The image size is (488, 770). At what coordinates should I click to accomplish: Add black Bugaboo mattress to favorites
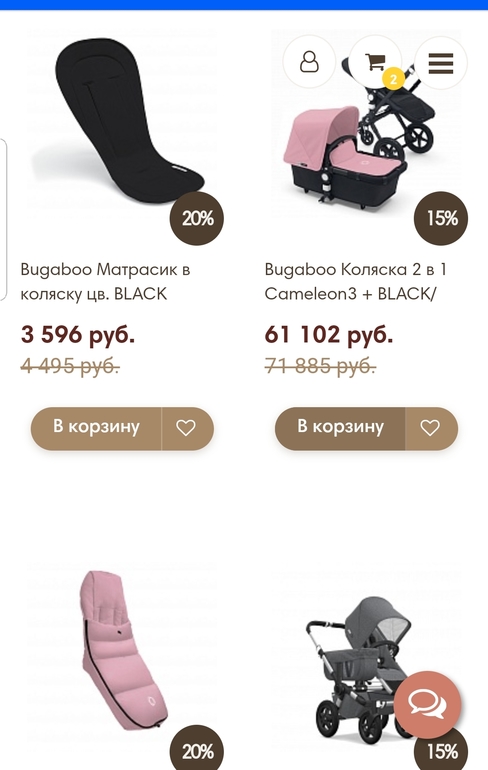click(x=187, y=428)
